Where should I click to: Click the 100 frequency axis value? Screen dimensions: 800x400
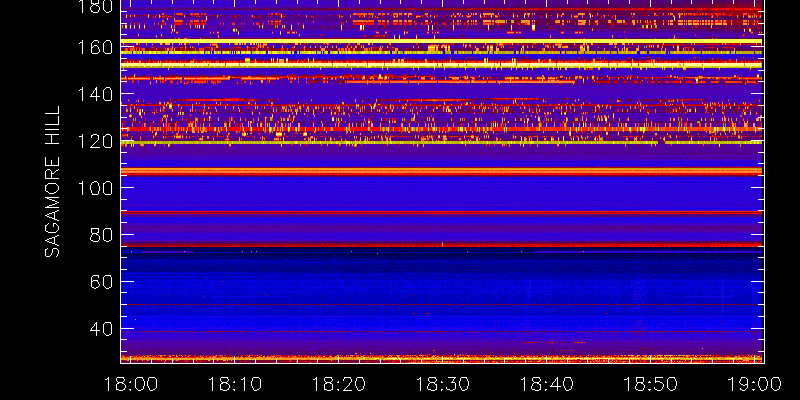pyautogui.click(x=94, y=188)
